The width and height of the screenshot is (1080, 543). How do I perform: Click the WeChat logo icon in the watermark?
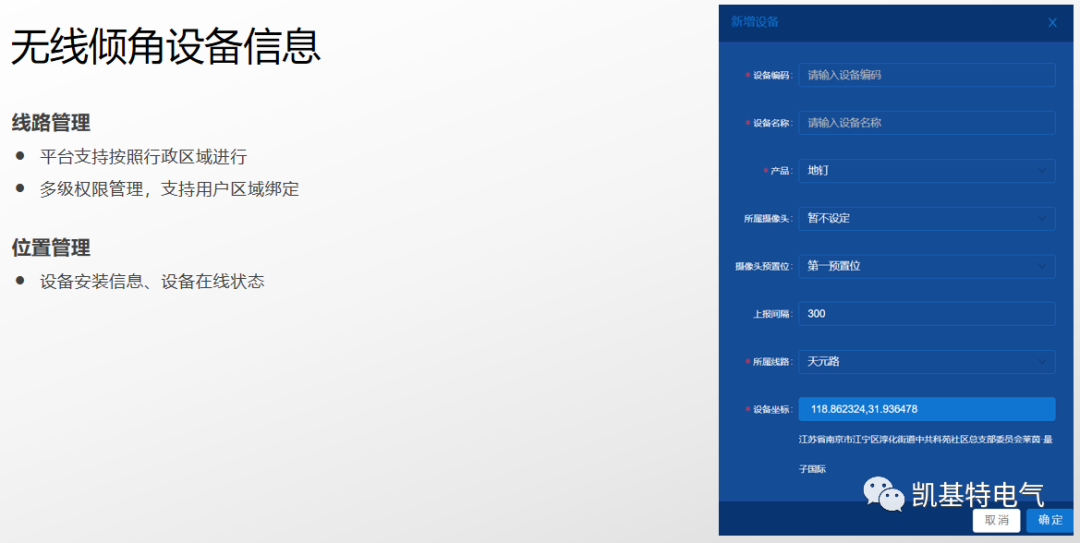[884, 493]
